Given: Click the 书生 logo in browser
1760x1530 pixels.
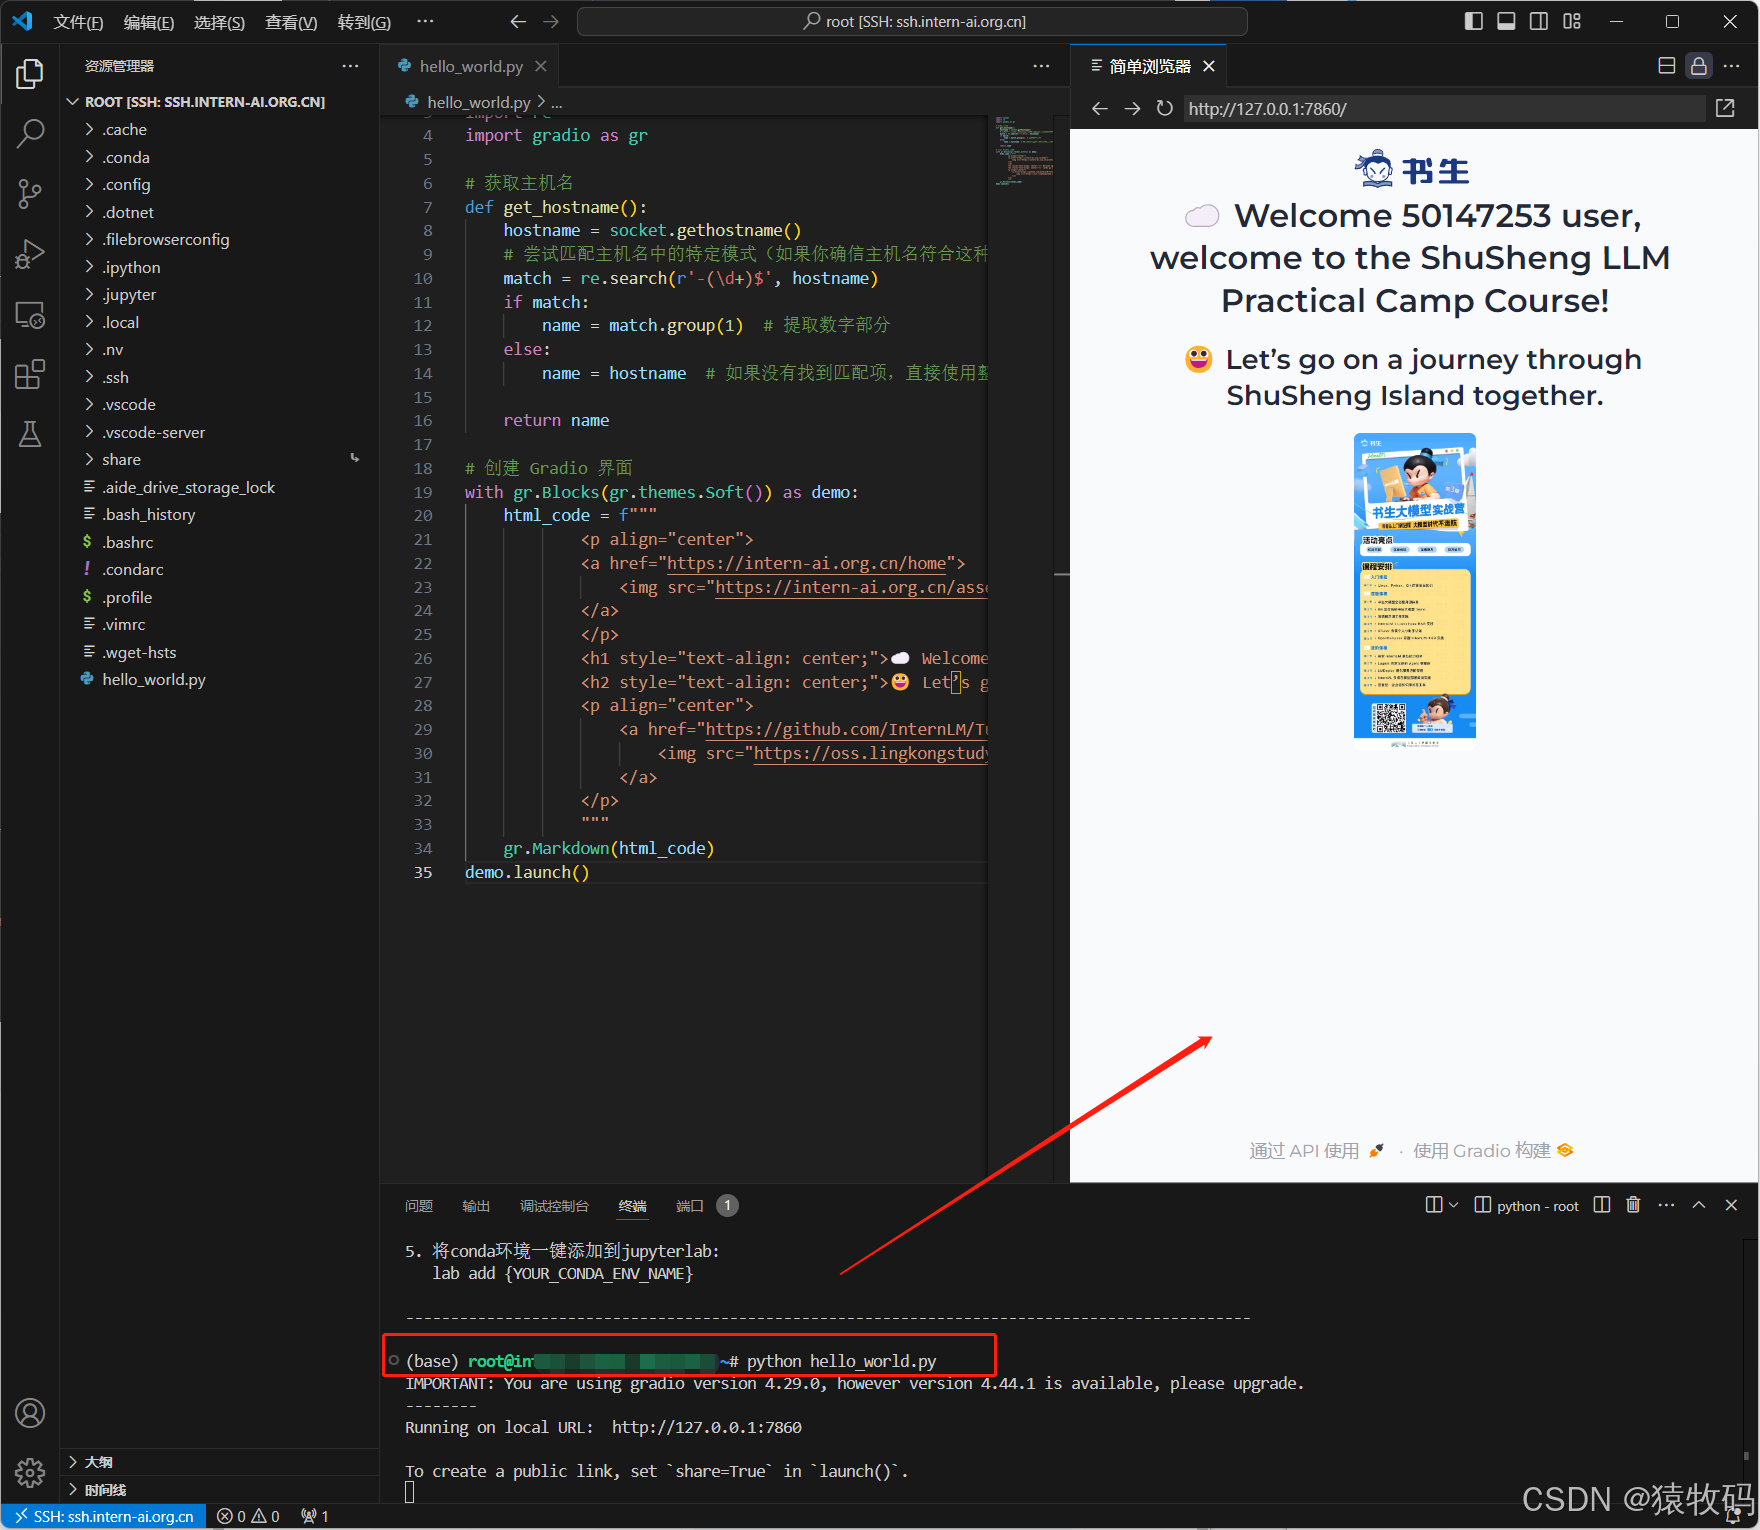Looking at the screenshot, I should point(1413,170).
